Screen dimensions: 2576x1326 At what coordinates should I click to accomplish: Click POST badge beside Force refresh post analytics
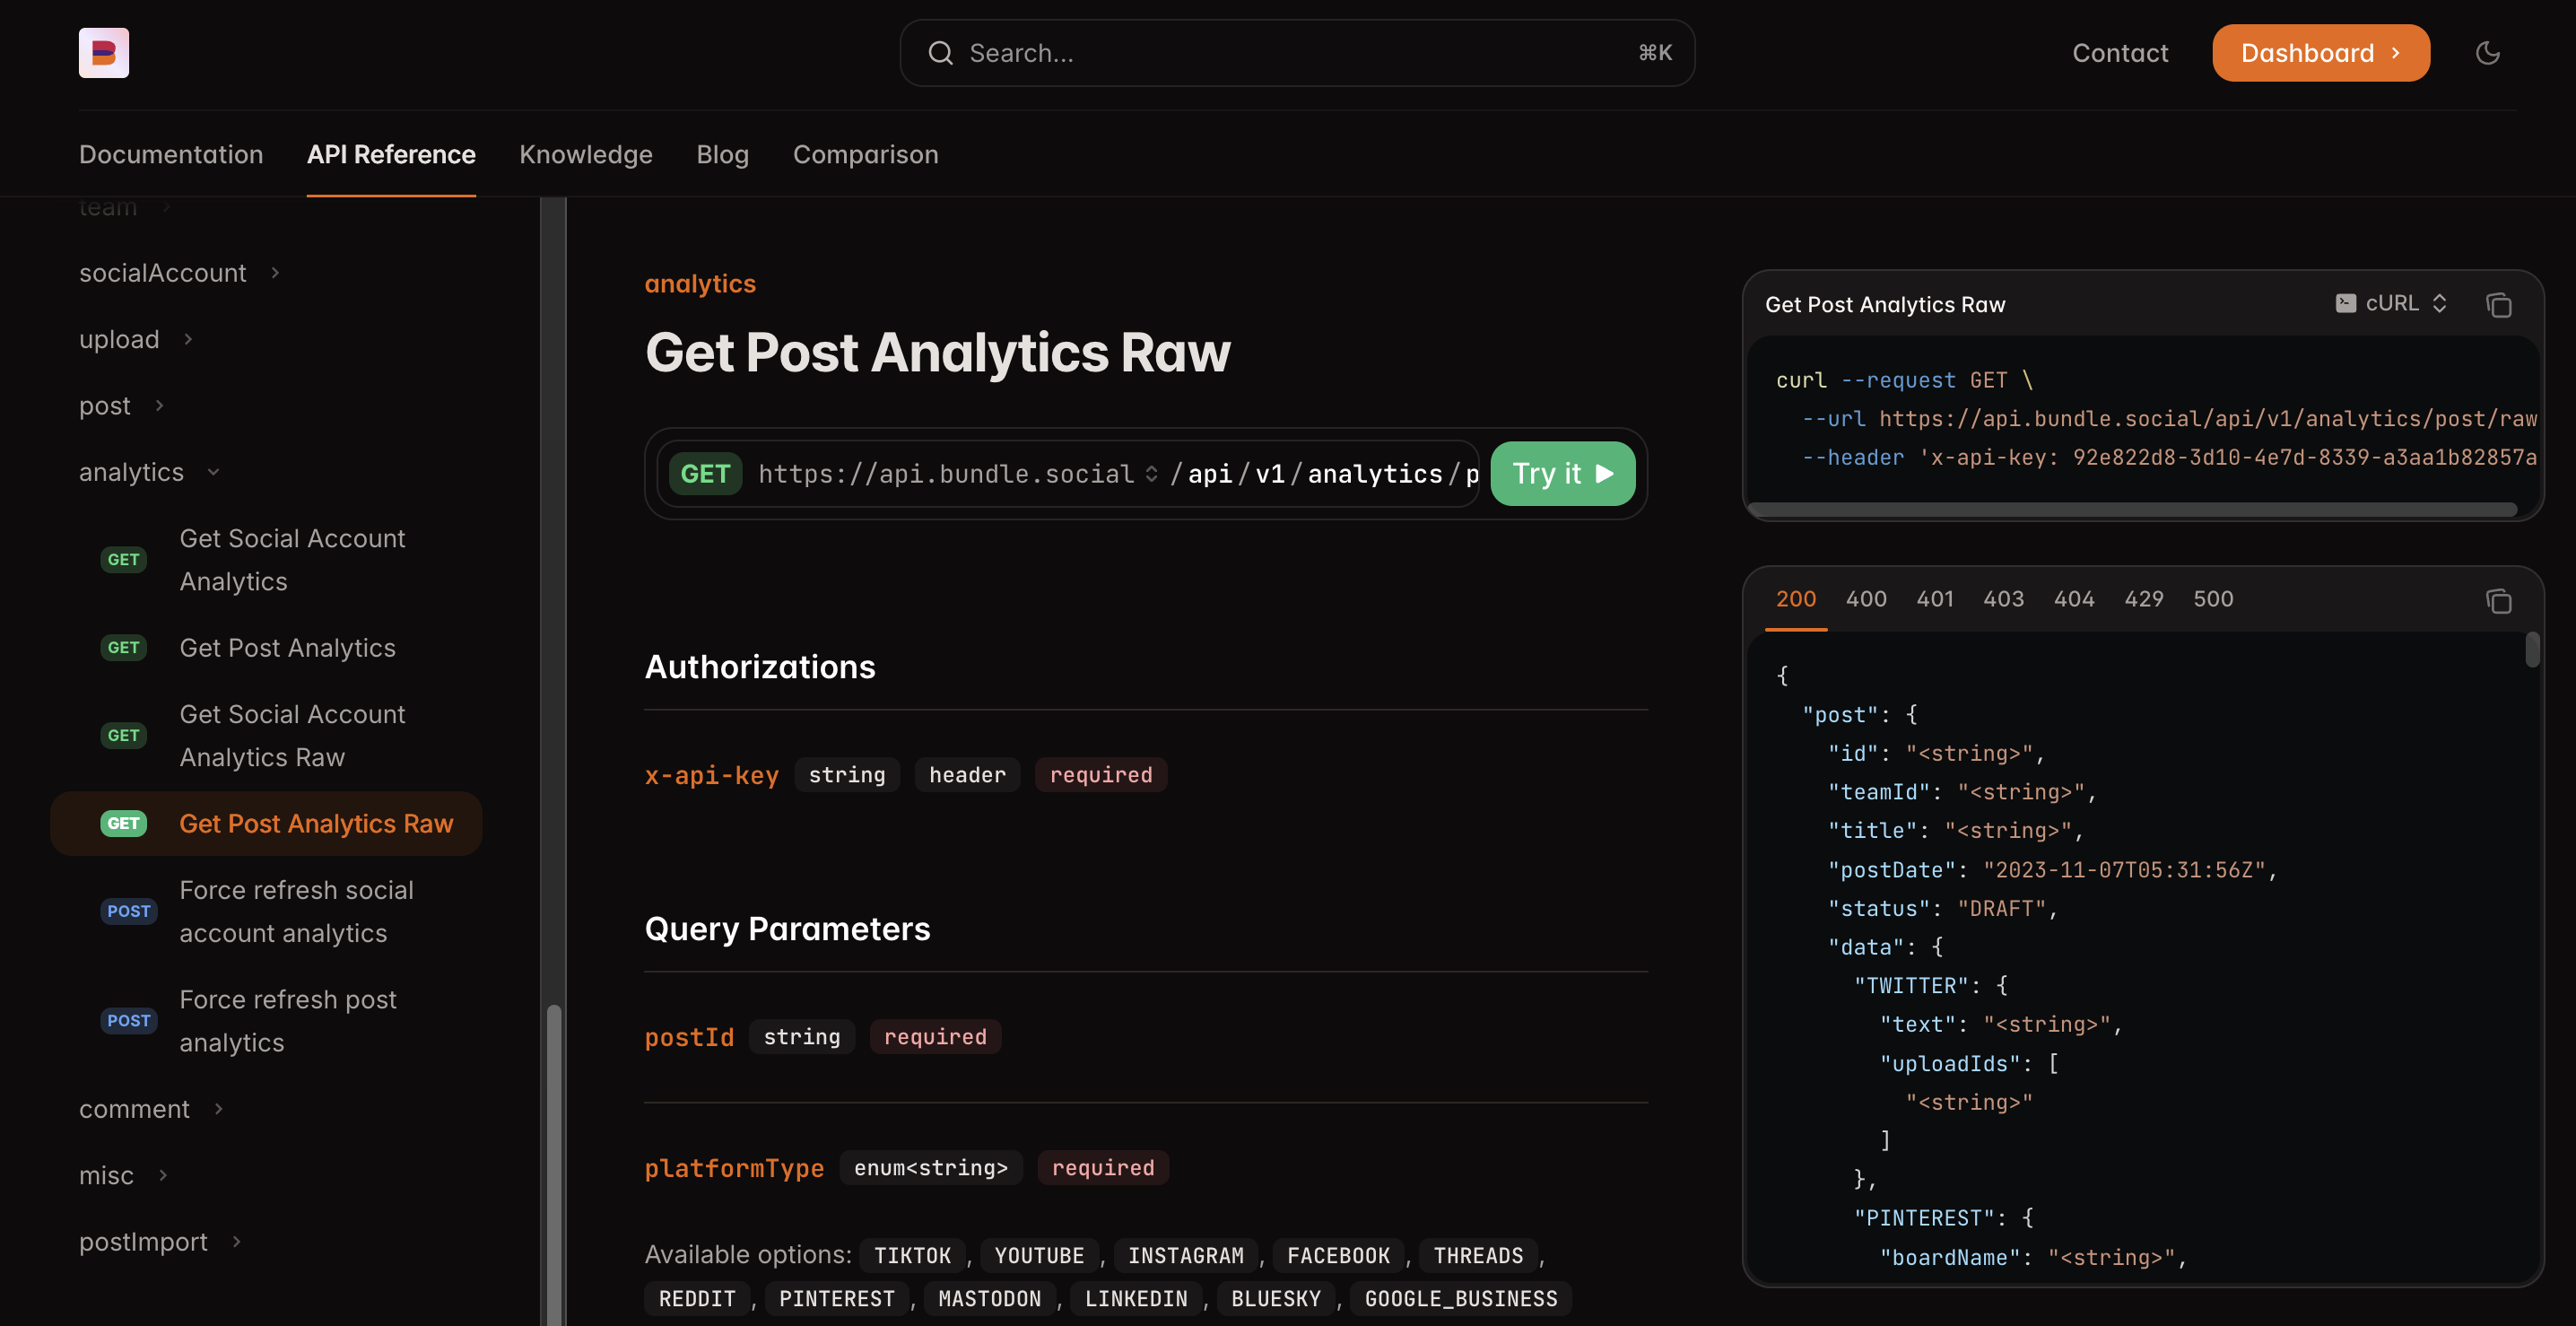coord(128,1020)
